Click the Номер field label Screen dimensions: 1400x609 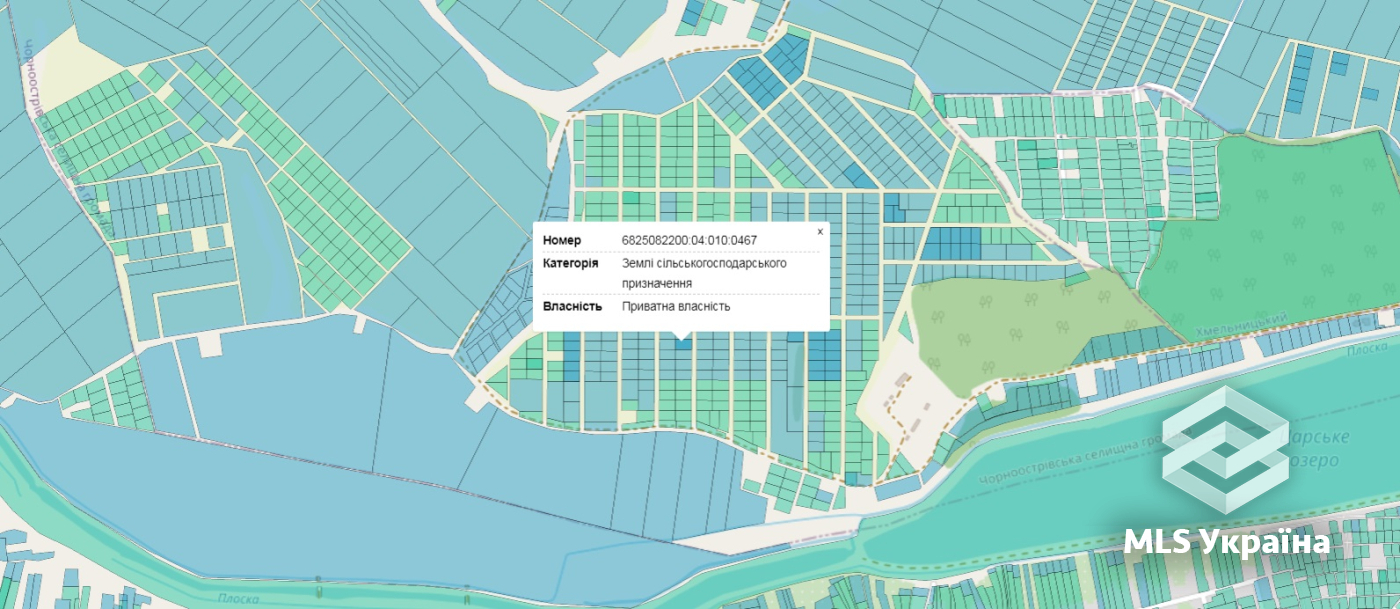[x=562, y=240]
